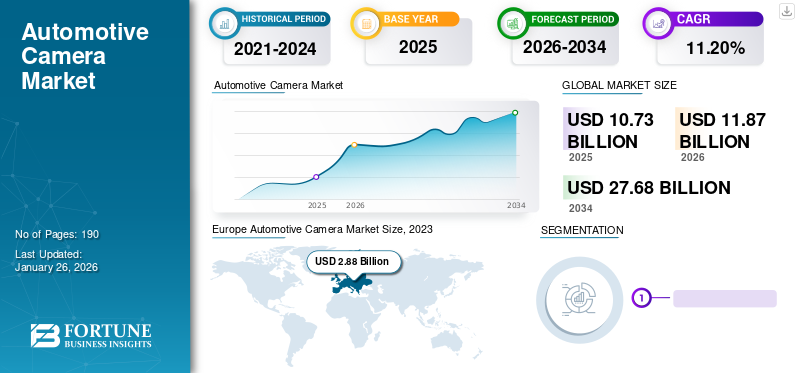Click the Base Year label
Viewport: 800px width, 373px height.
pyautogui.click(x=411, y=19)
